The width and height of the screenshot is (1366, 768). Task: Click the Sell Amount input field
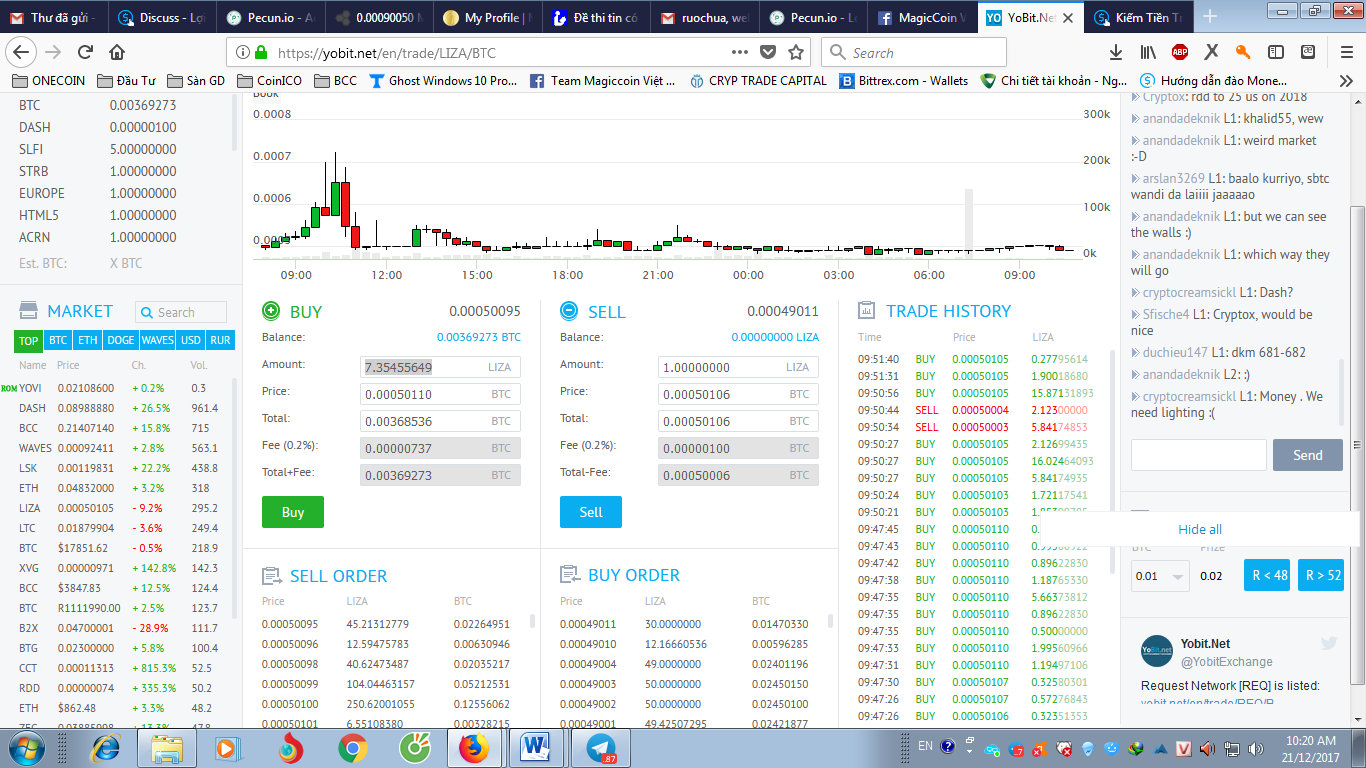point(738,367)
